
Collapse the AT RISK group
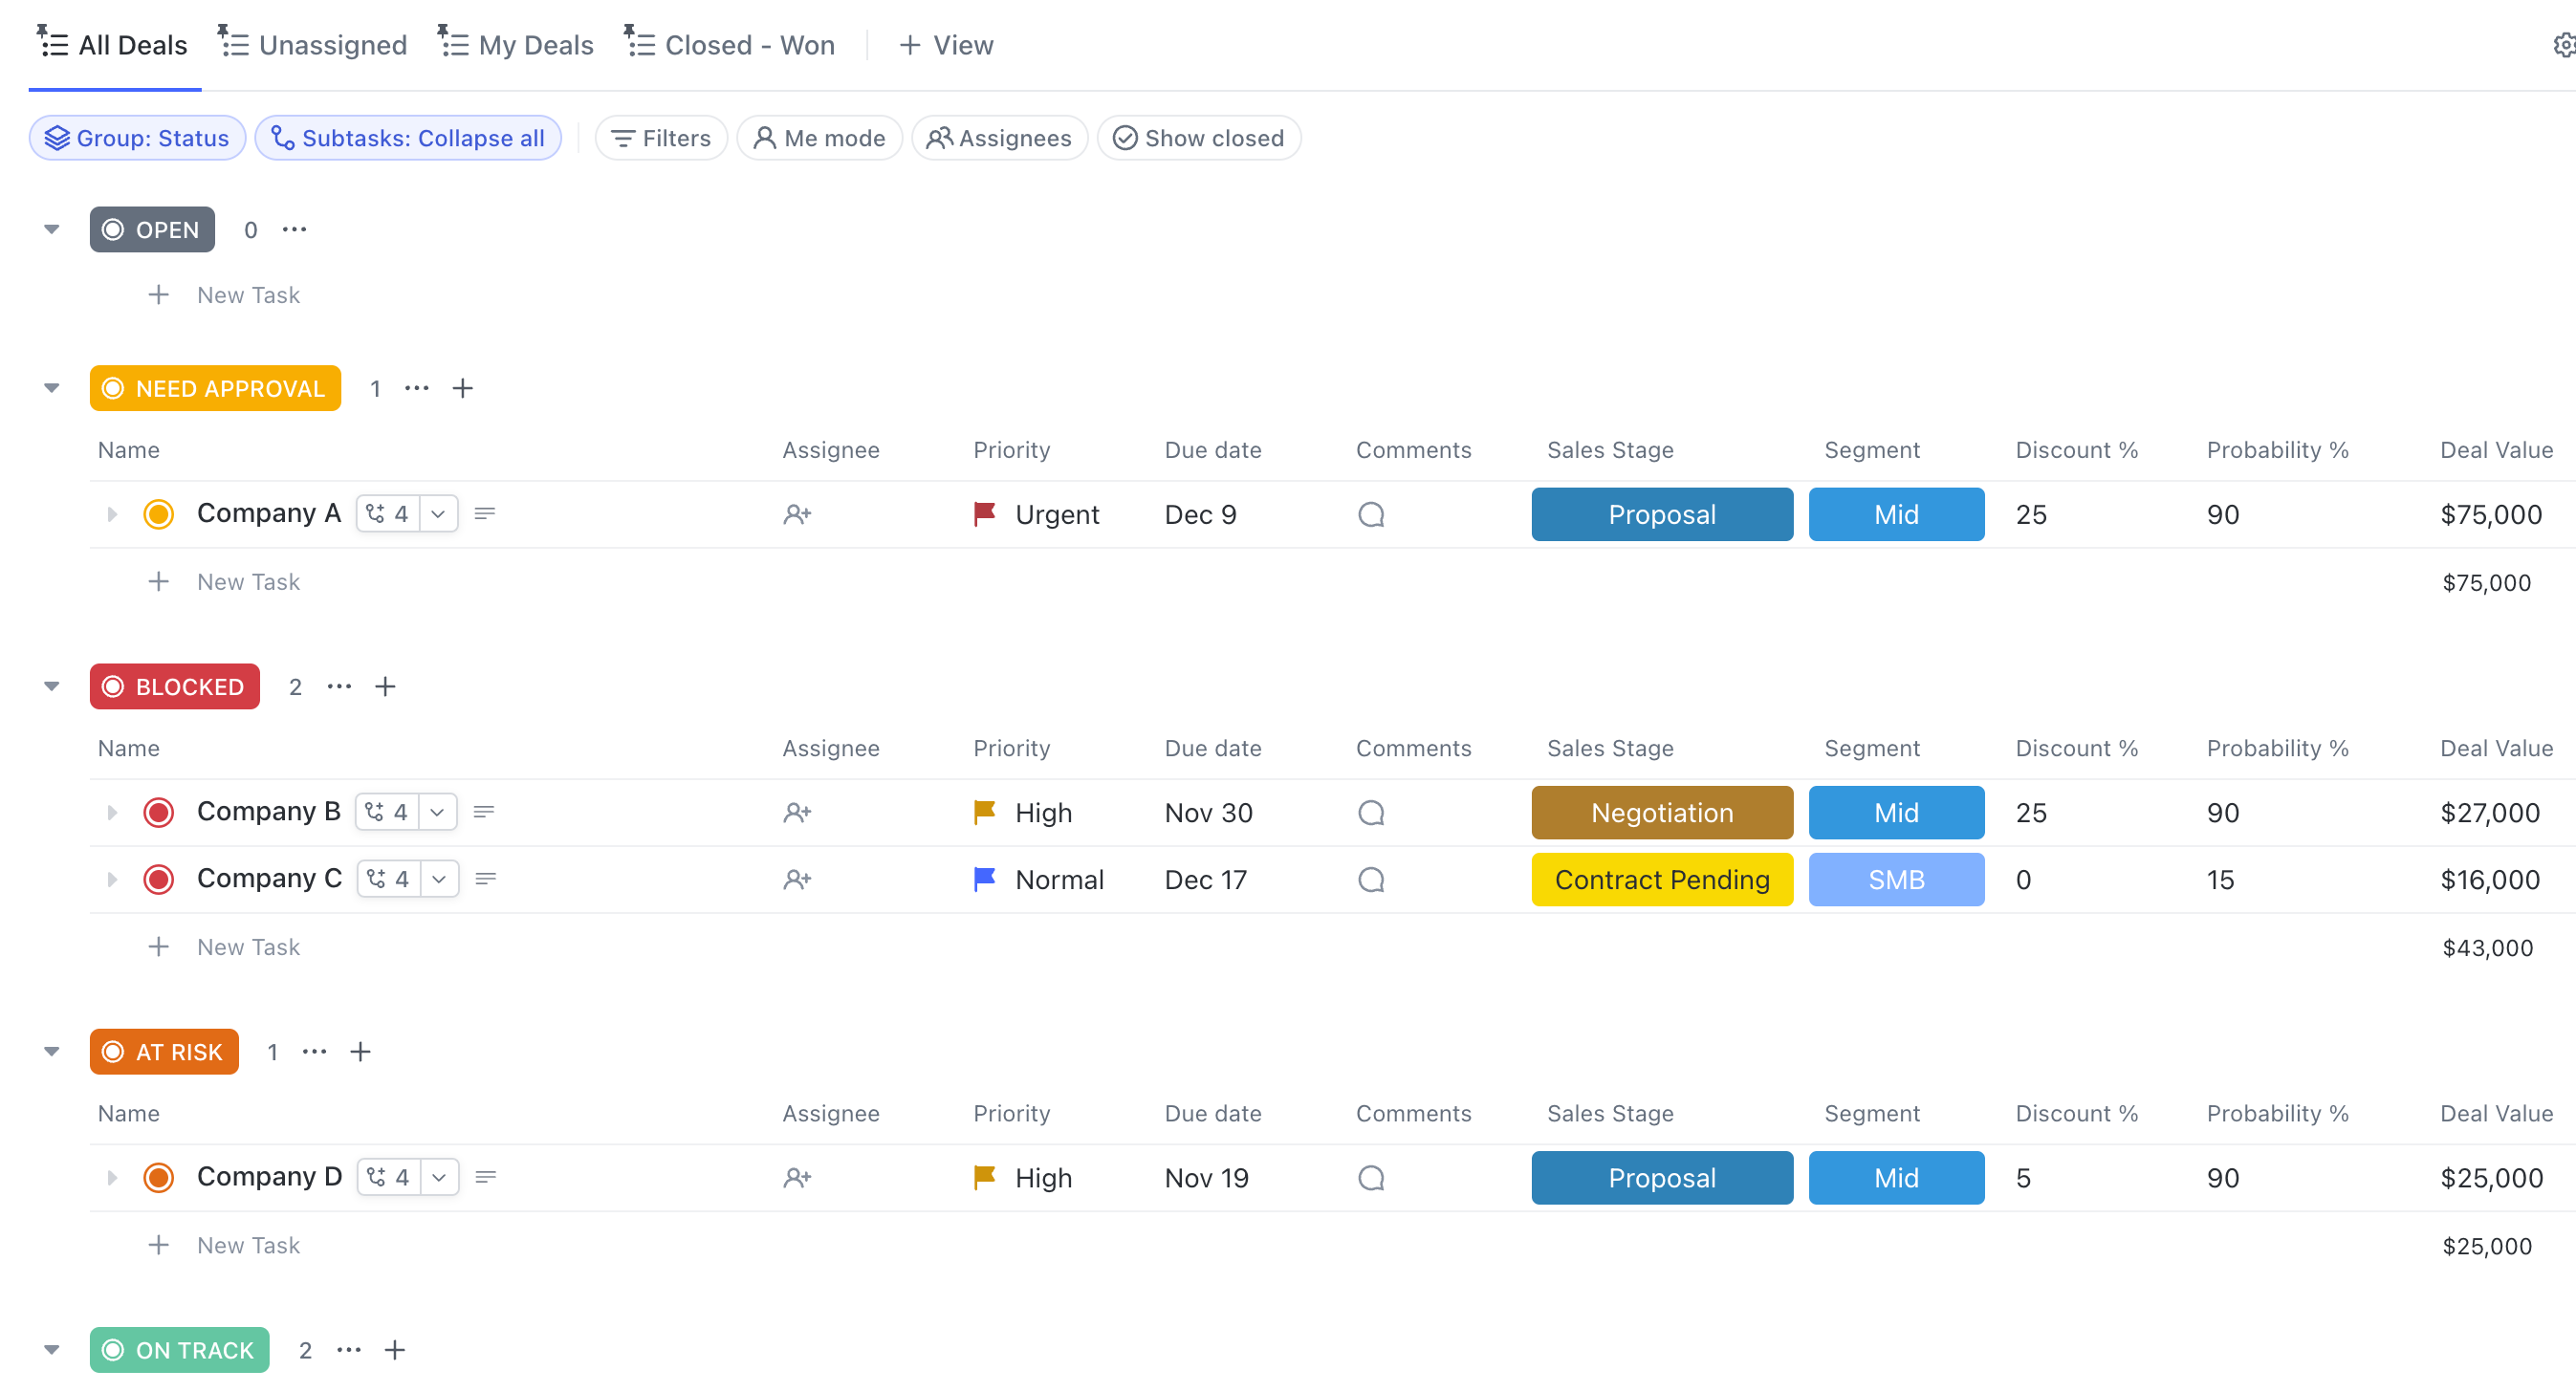[52, 1051]
